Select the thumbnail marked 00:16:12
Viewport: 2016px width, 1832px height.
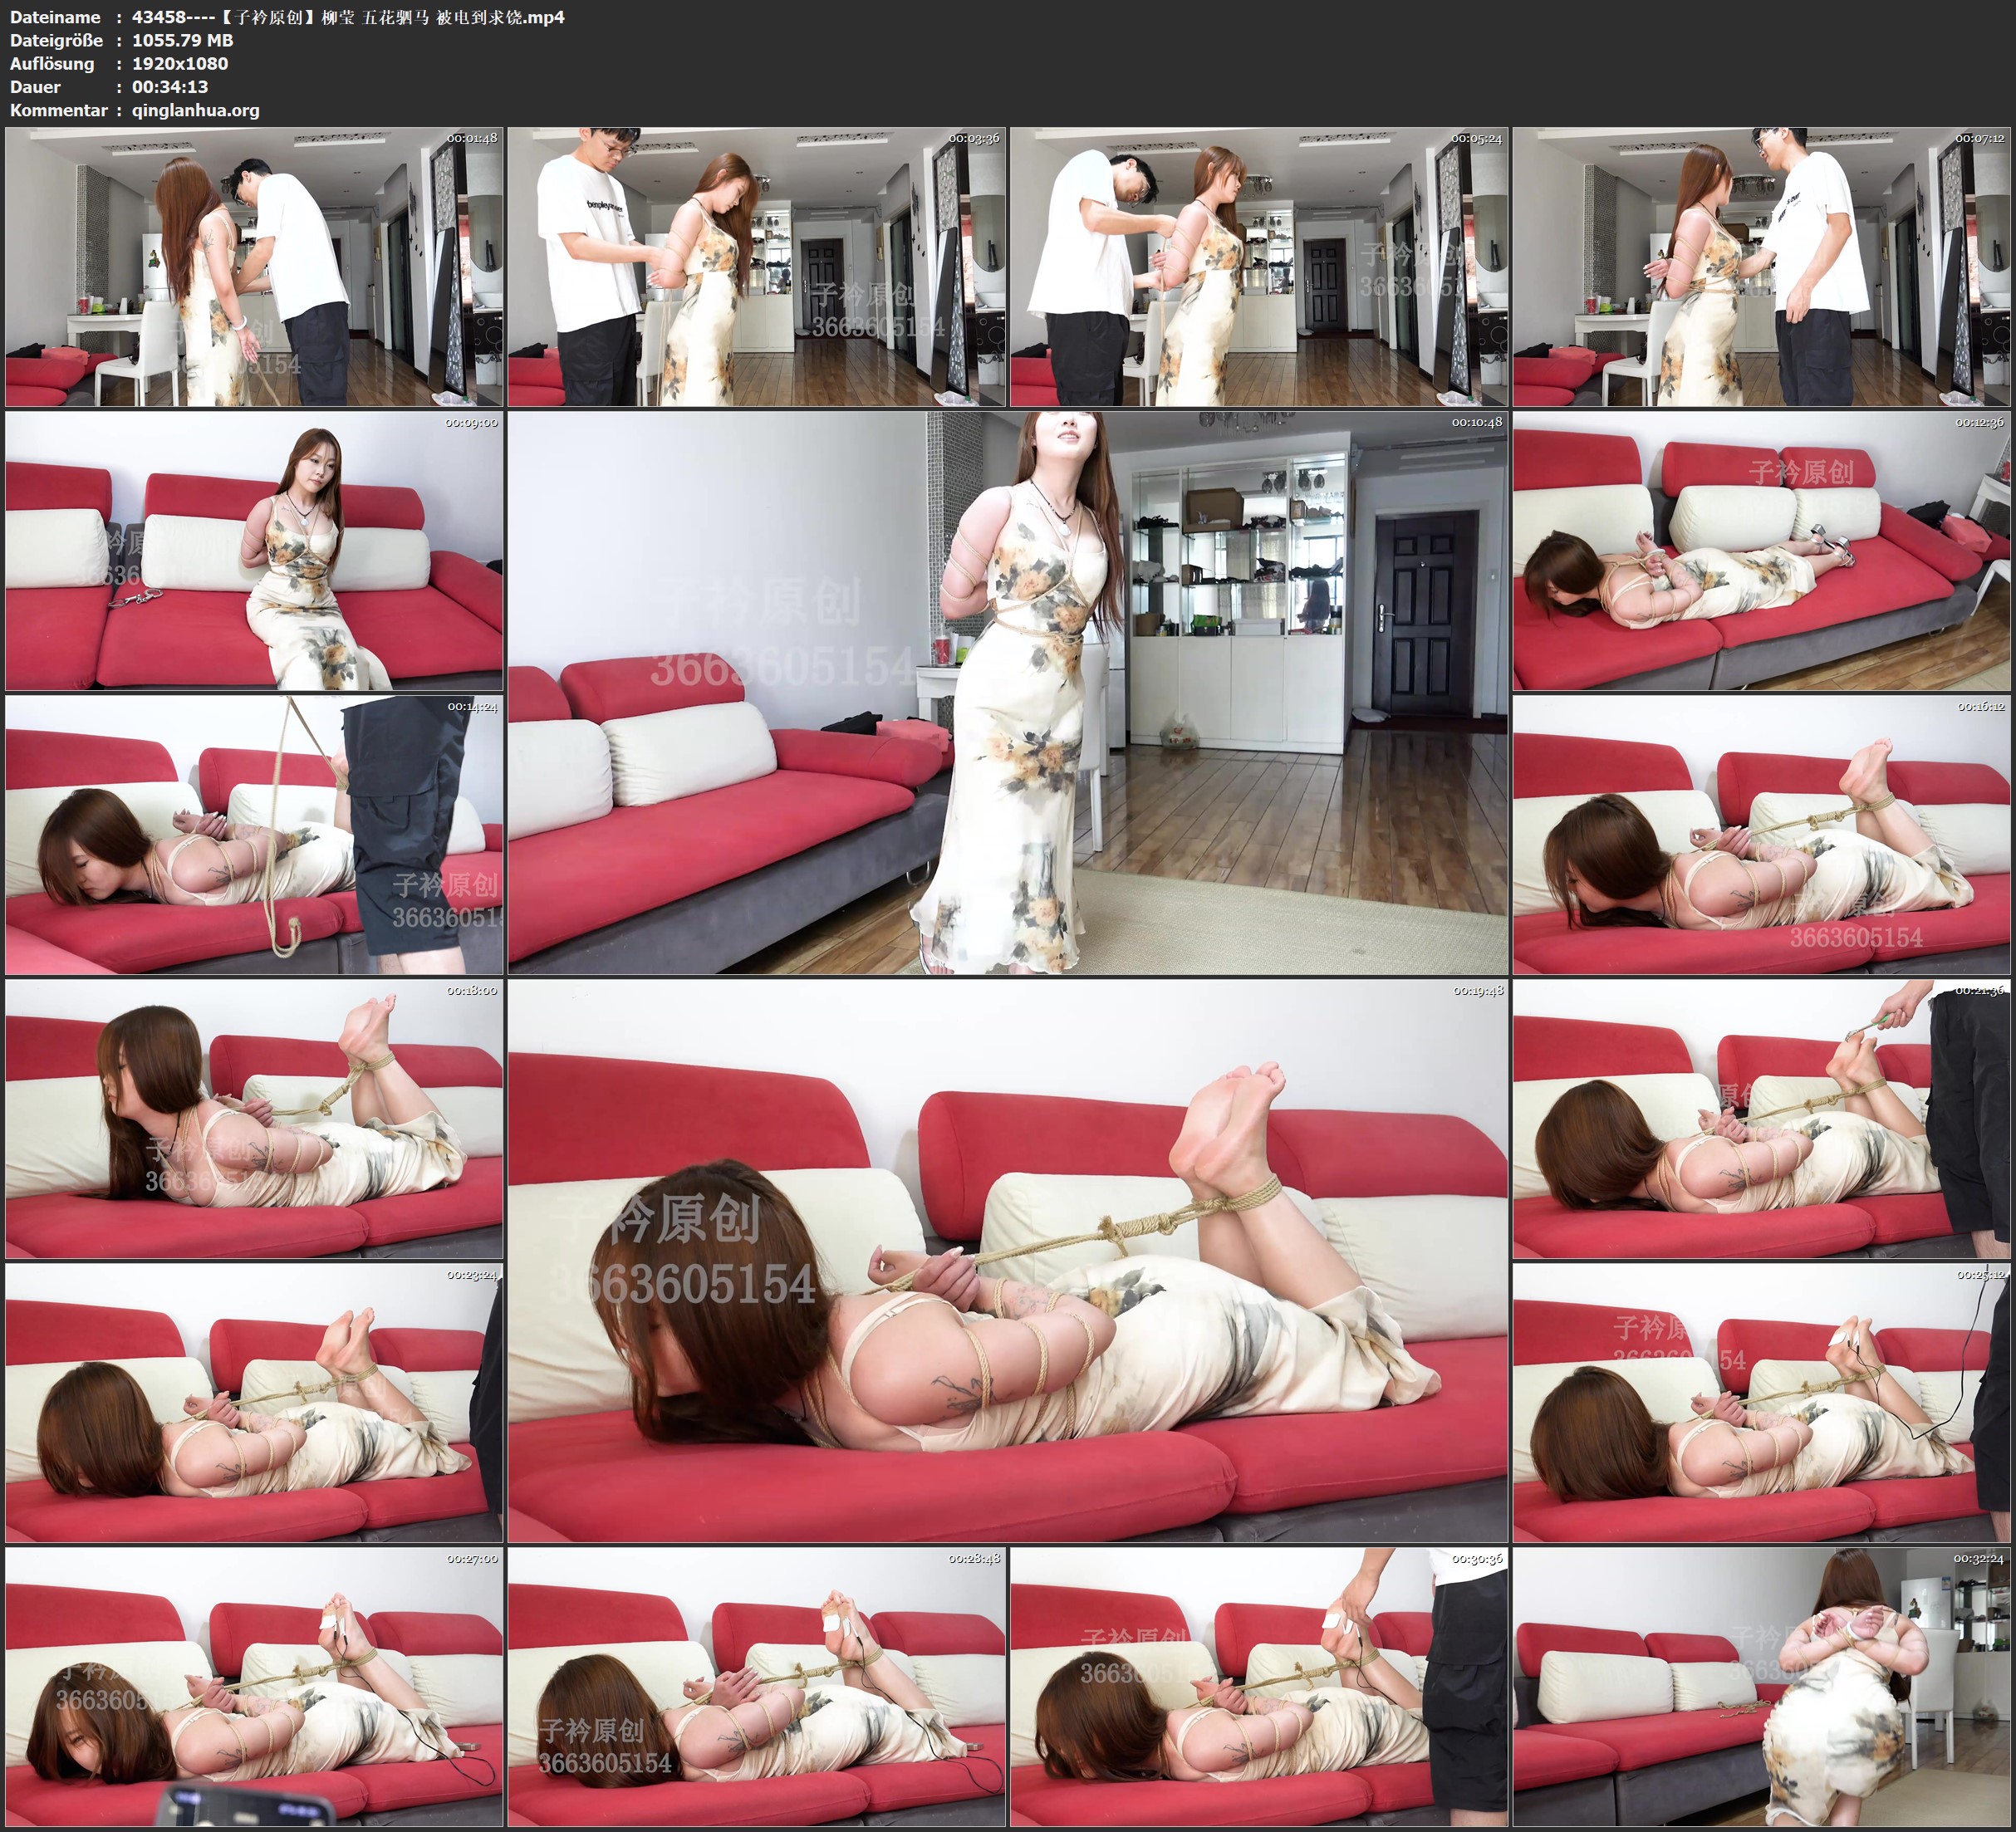click(x=1762, y=835)
